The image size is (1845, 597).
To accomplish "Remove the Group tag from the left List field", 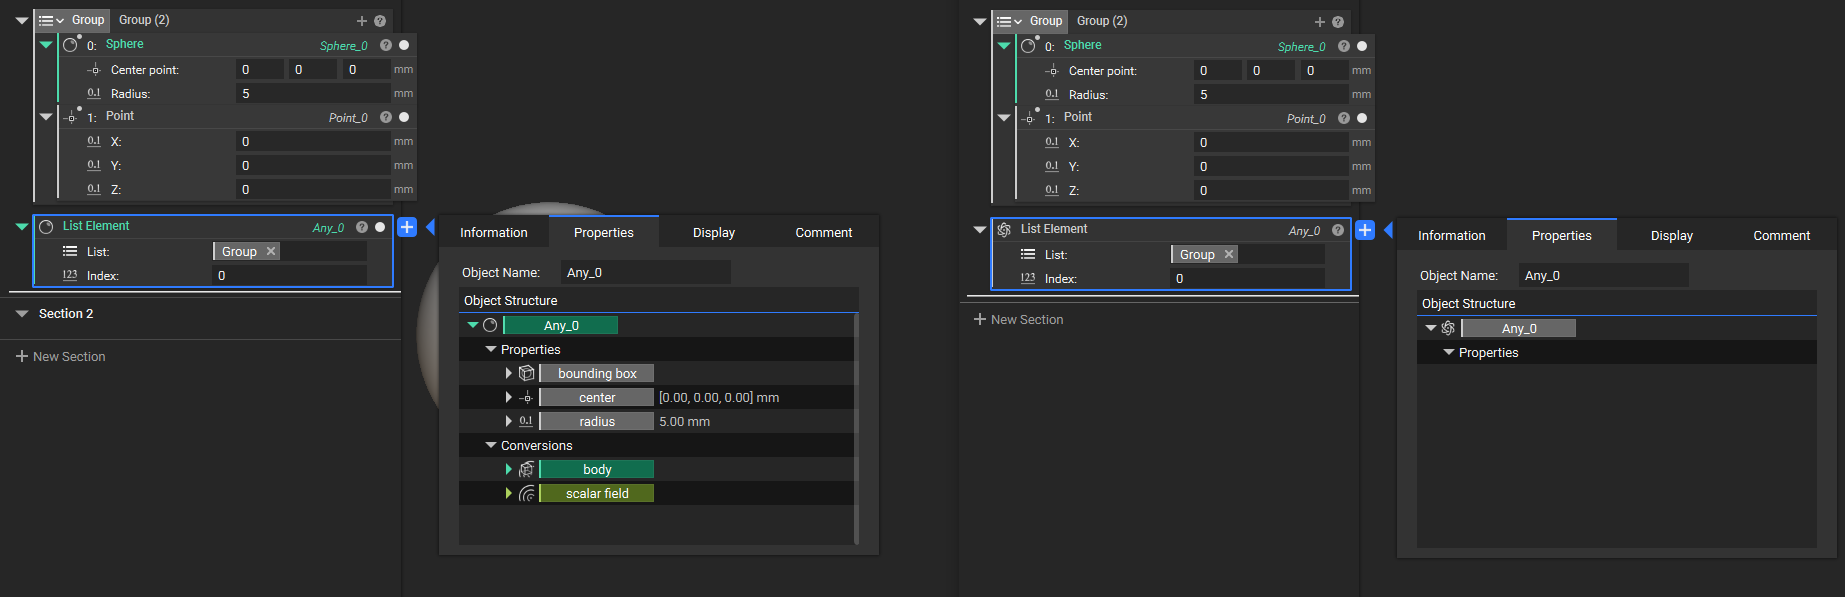I will point(271,251).
